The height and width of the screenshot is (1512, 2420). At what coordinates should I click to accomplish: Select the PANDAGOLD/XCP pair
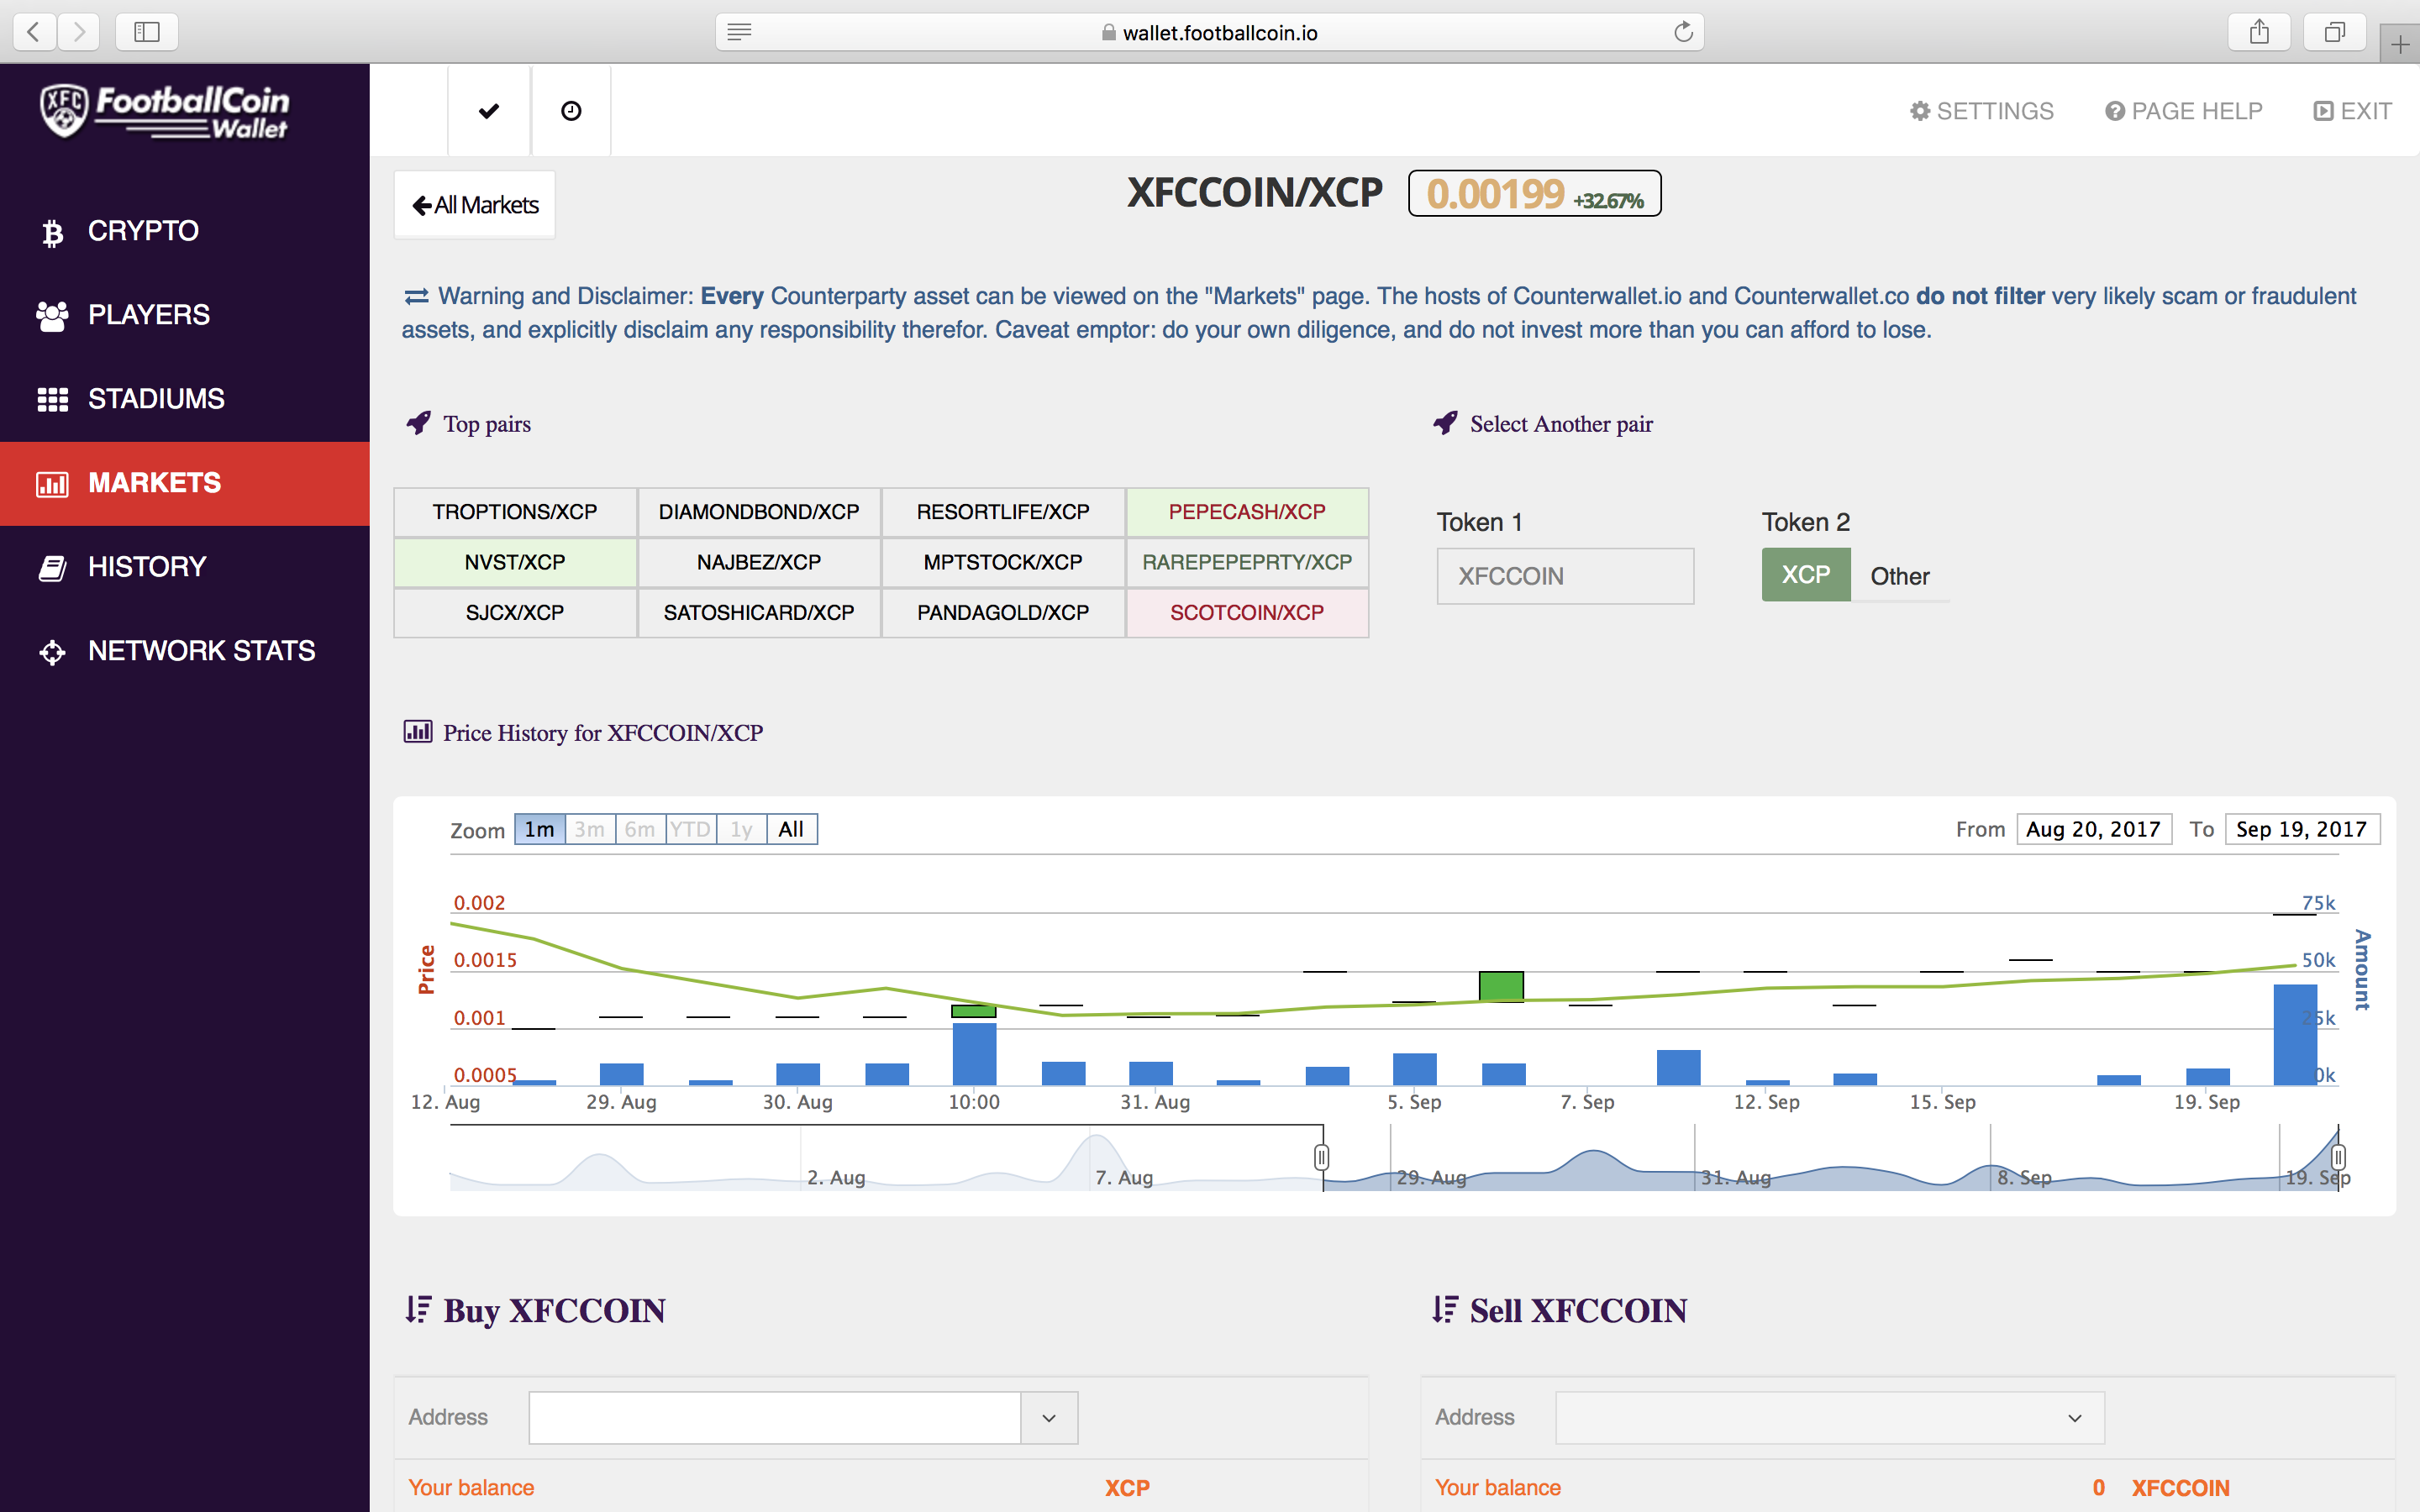pyautogui.click(x=1003, y=613)
